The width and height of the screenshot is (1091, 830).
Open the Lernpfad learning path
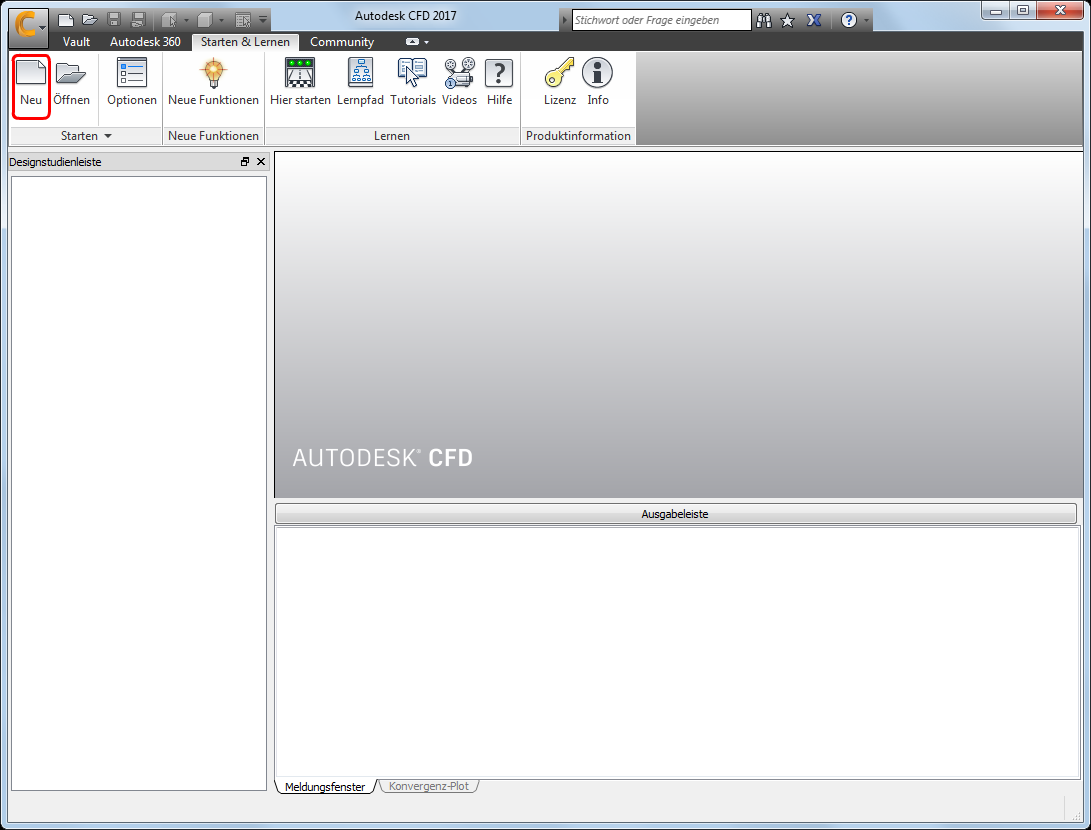coord(360,83)
